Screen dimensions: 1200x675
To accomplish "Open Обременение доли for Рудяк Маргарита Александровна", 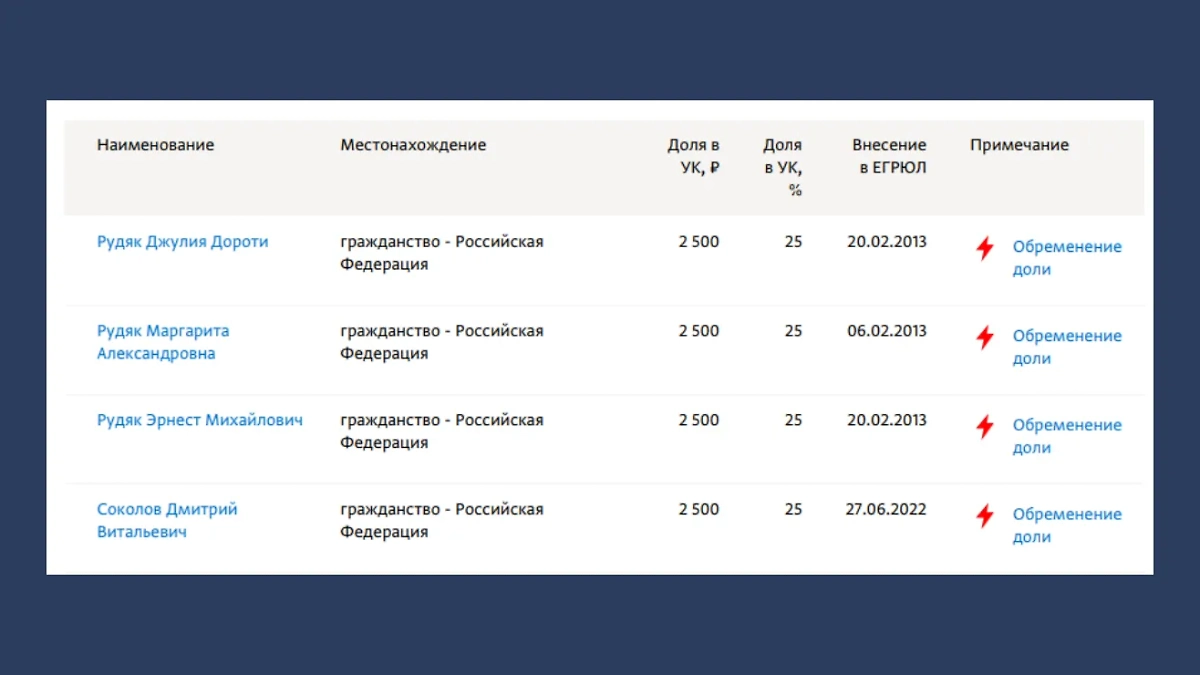I will 1066,347.
